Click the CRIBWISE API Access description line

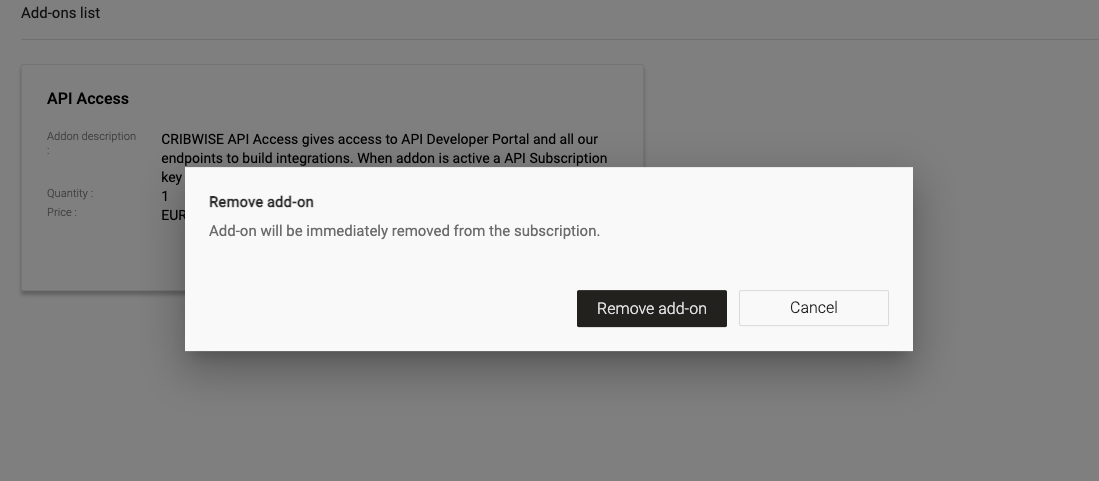(x=379, y=139)
